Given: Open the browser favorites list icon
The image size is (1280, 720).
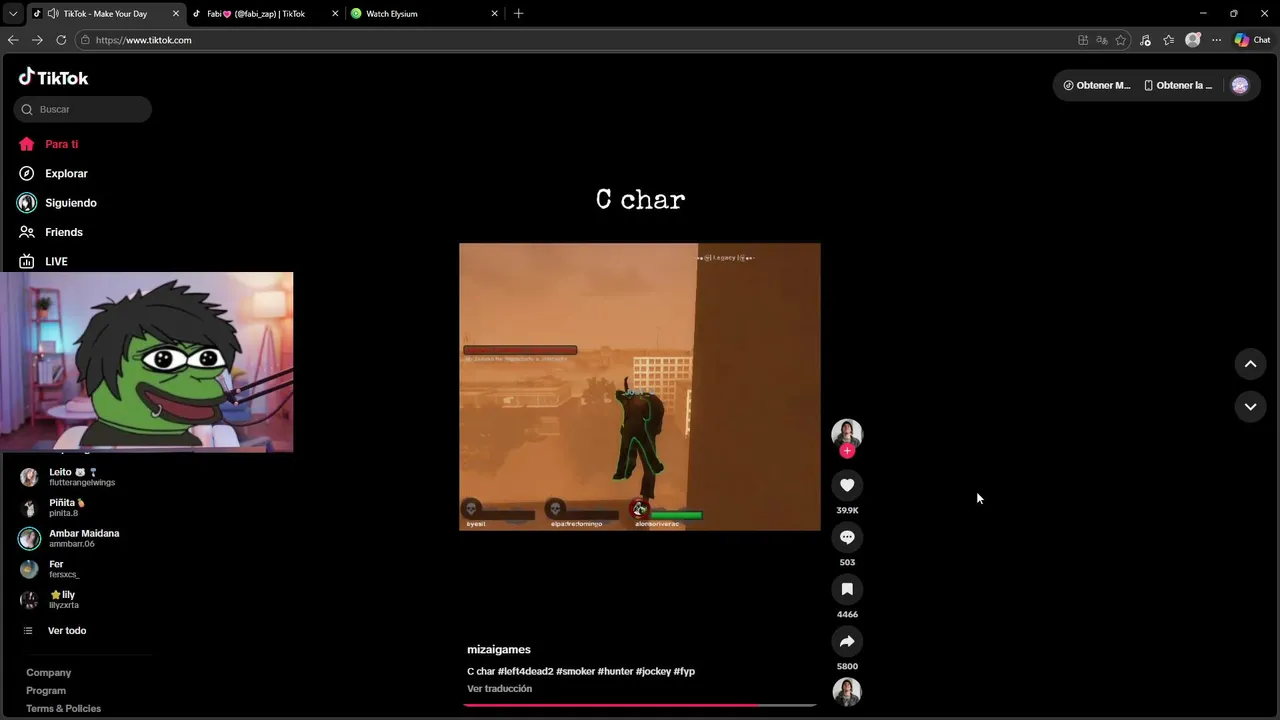Looking at the screenshot, I should click(1168, 40).
